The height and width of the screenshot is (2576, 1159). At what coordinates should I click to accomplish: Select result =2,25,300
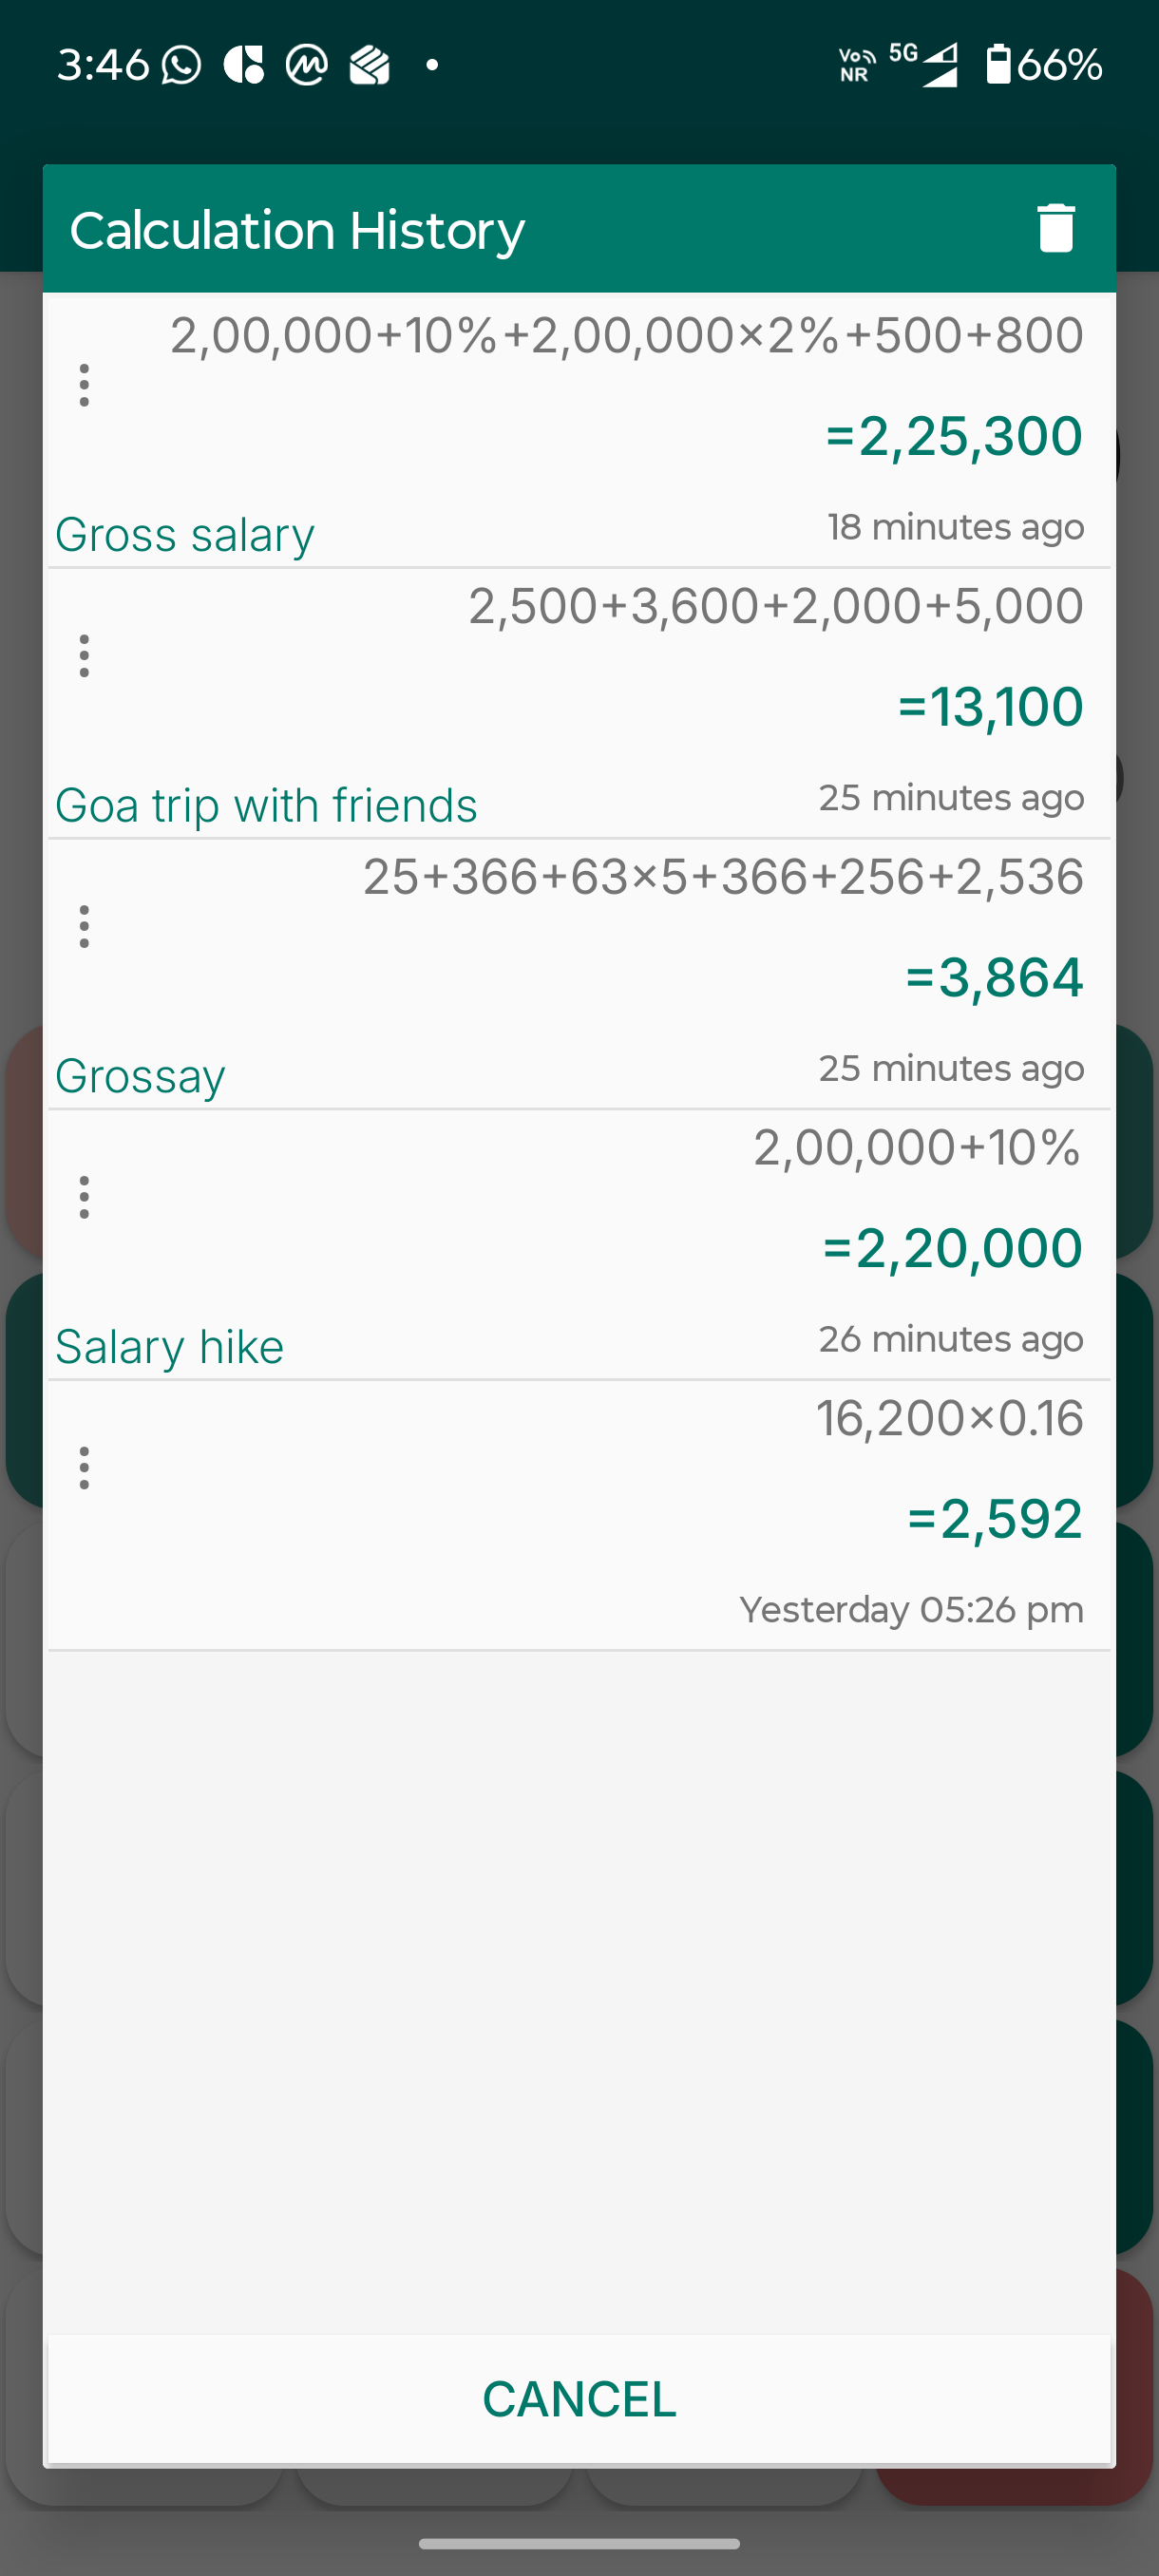[x=954, y=437]
